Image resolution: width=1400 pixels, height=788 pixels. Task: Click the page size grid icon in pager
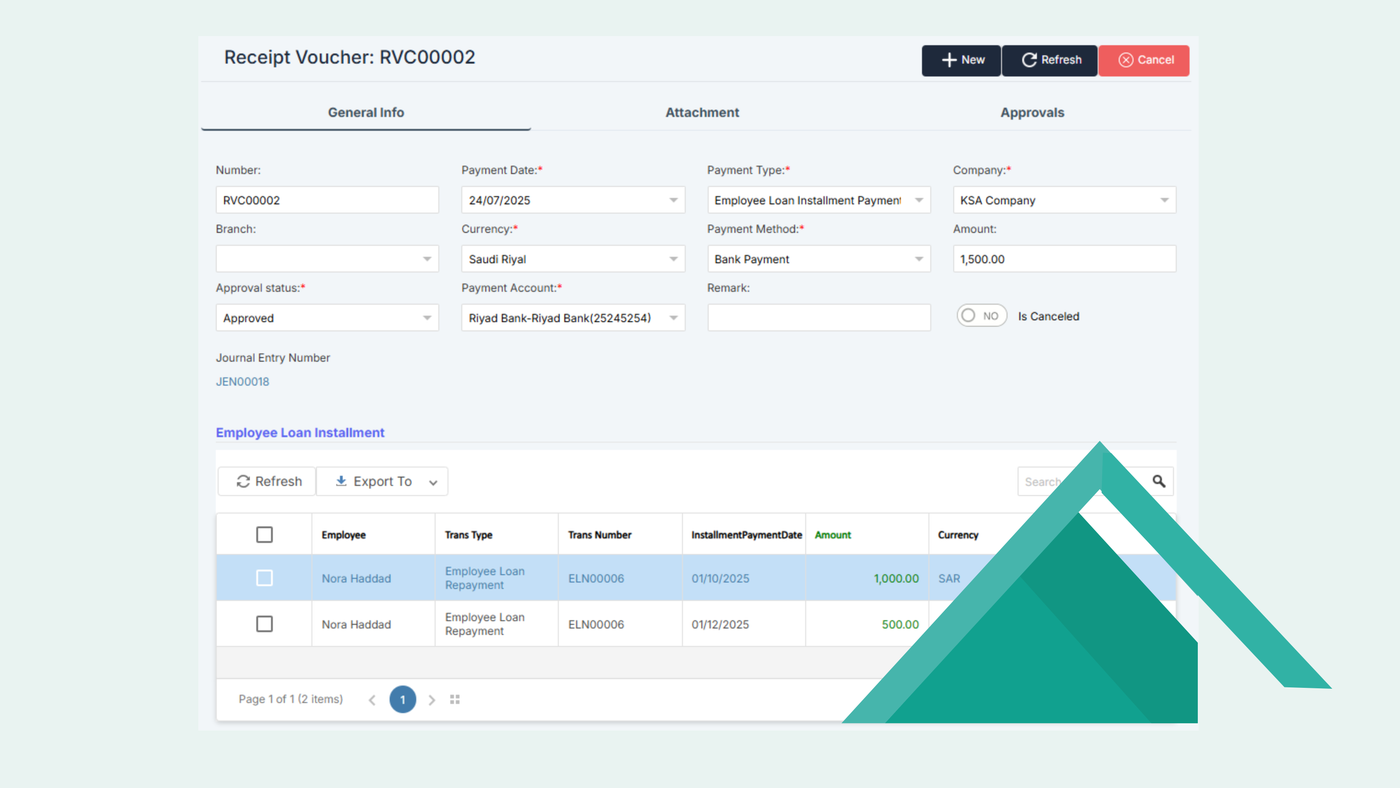click(455, 700)
